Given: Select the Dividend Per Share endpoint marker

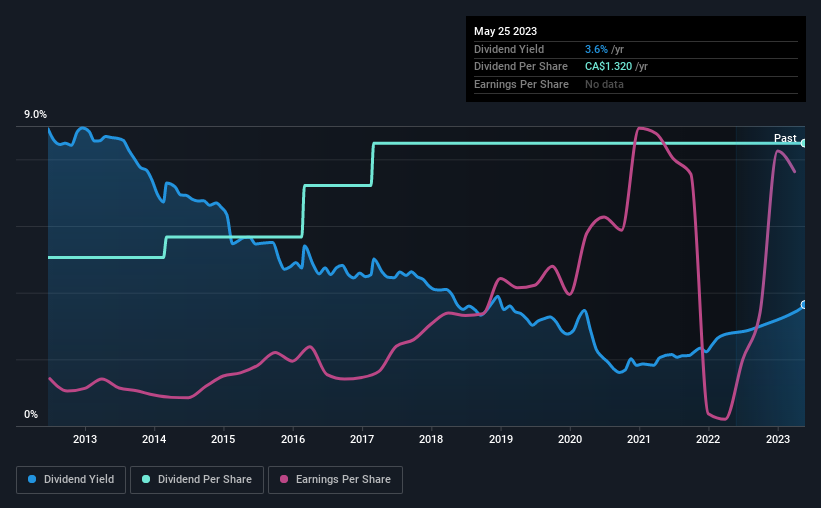Looking at the screenshot, I should [804, 143].
